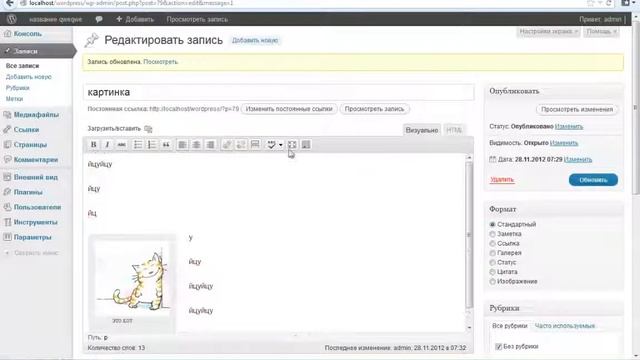The height and width of the screenshot is (360, 640).
Task: Select the Ссылка post format
Action: pyautogui.click(x=493, y=243)
